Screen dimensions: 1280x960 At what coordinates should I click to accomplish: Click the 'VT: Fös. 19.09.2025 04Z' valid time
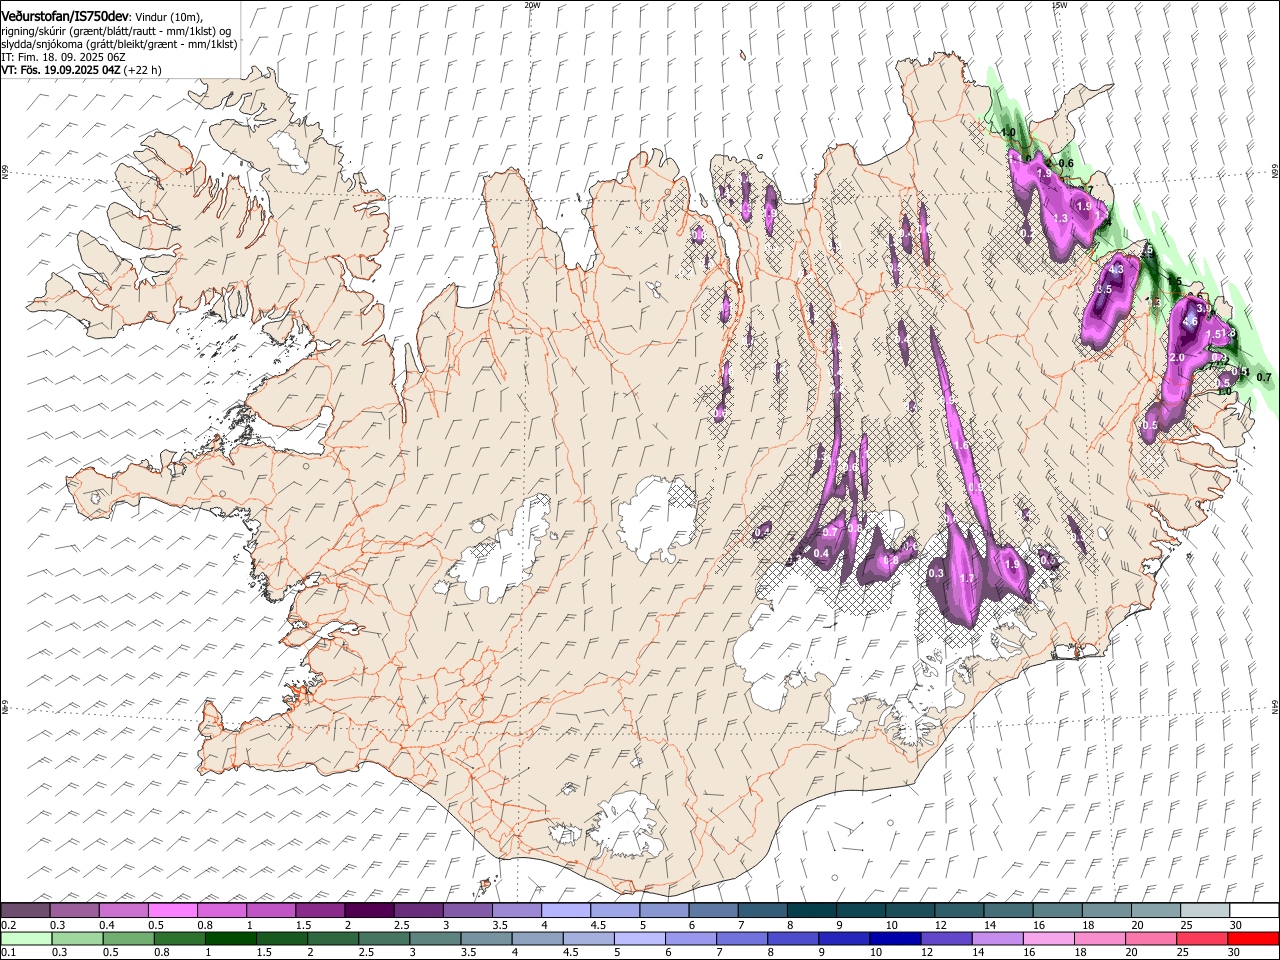pyautogui.click(x=60, y=70)
